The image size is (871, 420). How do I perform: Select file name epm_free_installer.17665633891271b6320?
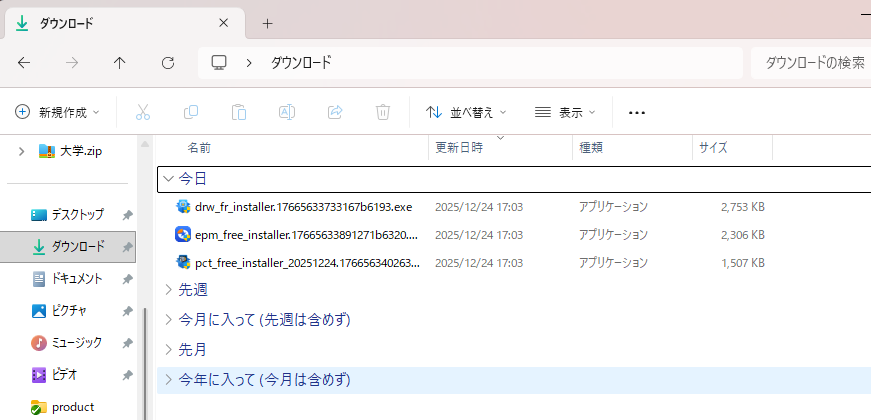pos(306,235)
